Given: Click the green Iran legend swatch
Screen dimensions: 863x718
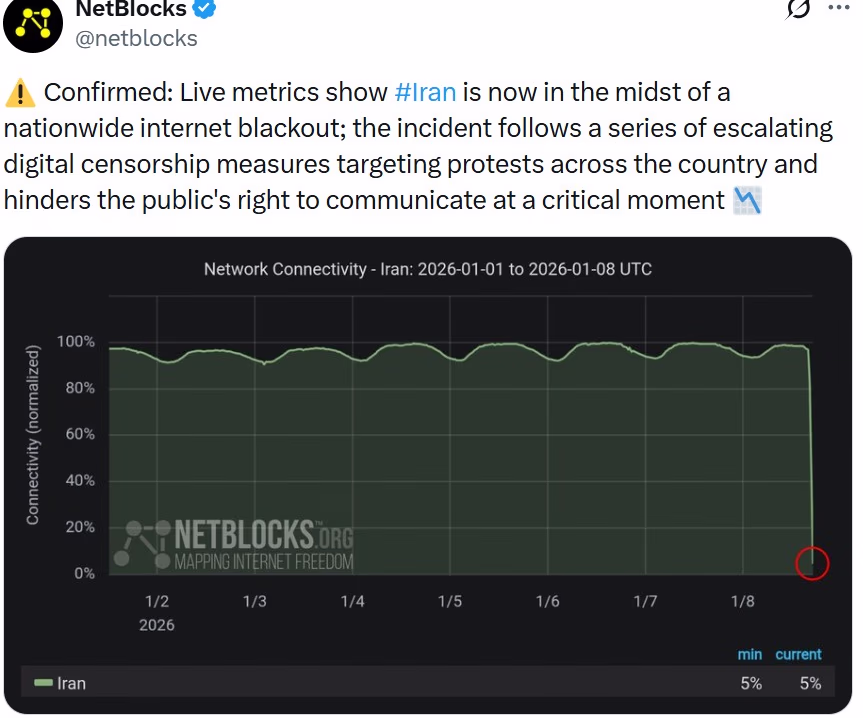Looking at the screenshot, I should pyautogui.click(x=42, y=683).
